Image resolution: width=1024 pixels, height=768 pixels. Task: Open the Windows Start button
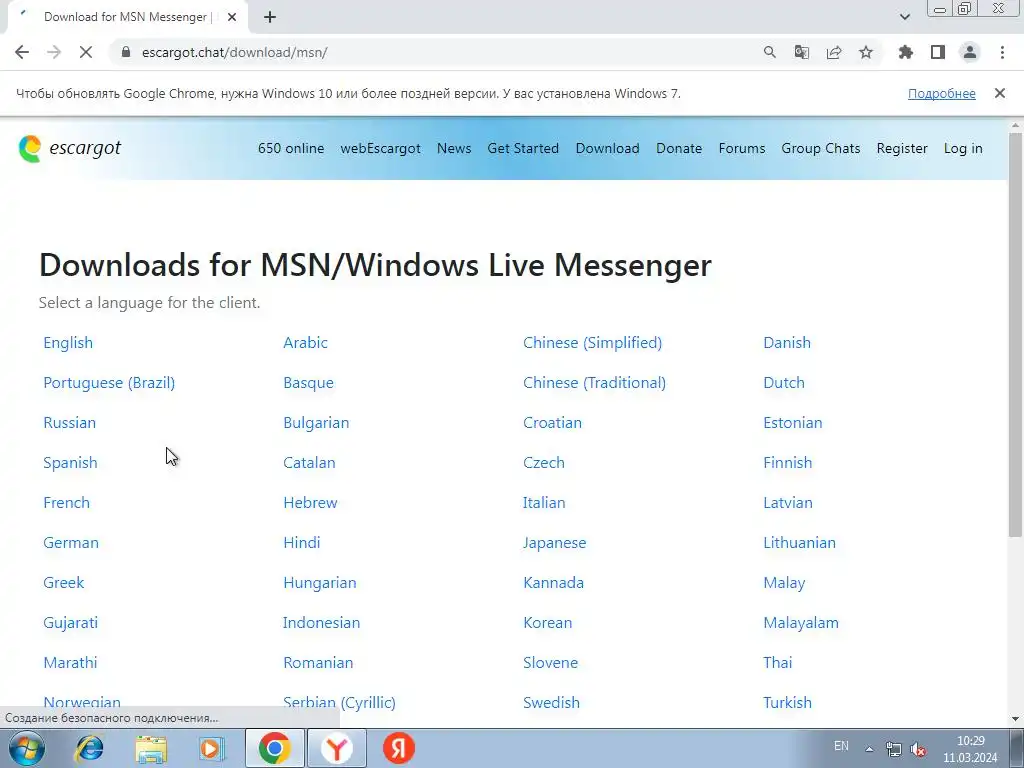point(27,748)
